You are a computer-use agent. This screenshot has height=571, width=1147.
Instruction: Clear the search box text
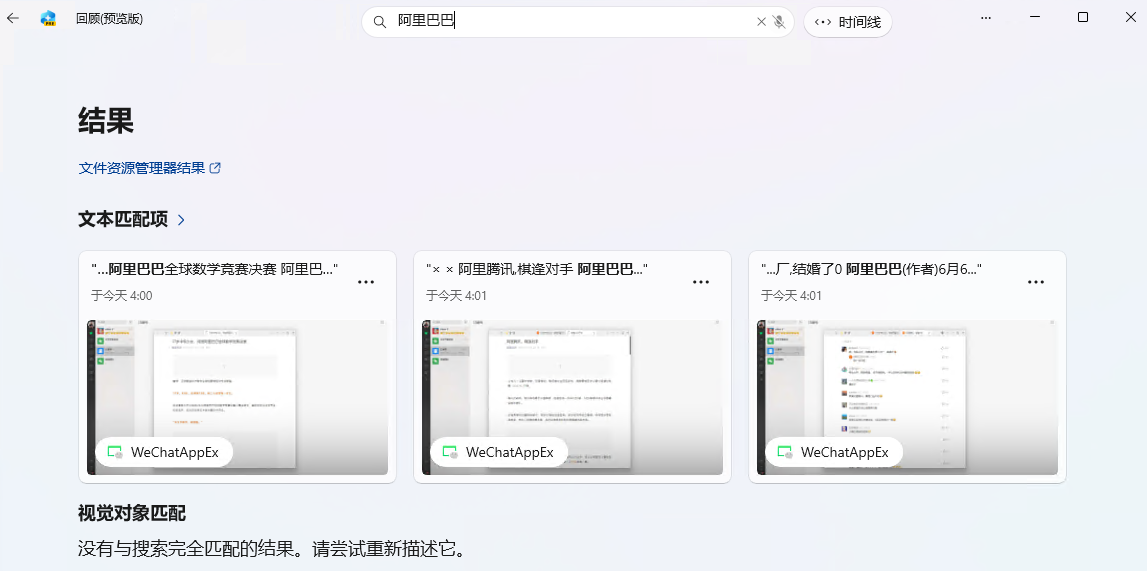[761, 22]
